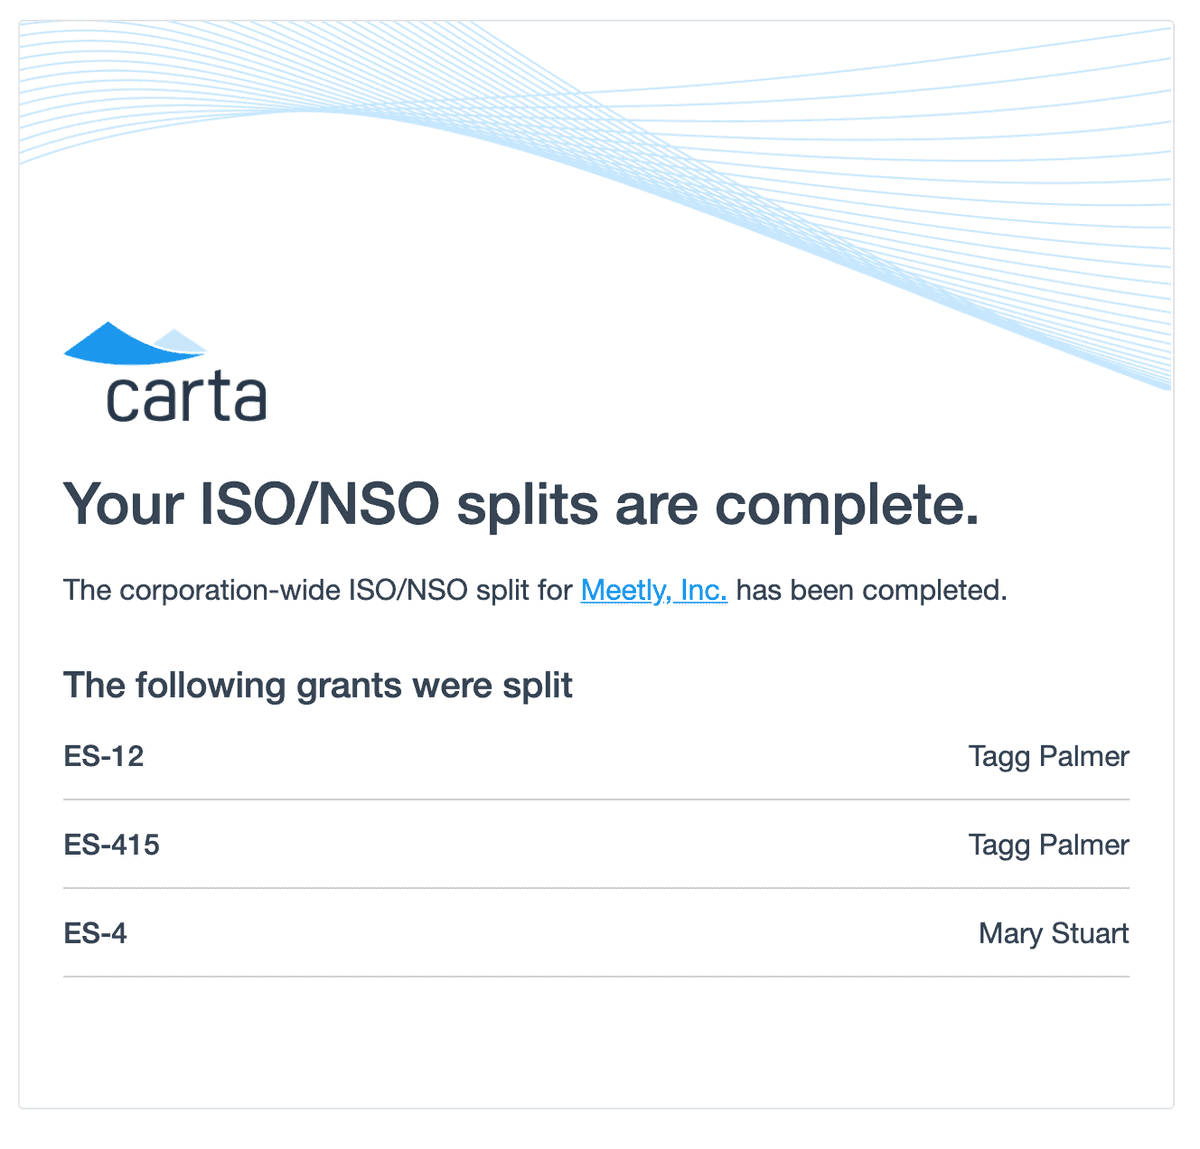Select the ES-4 grant ID
Screen dimensions: 1200x1149
[x=96, y=933]
